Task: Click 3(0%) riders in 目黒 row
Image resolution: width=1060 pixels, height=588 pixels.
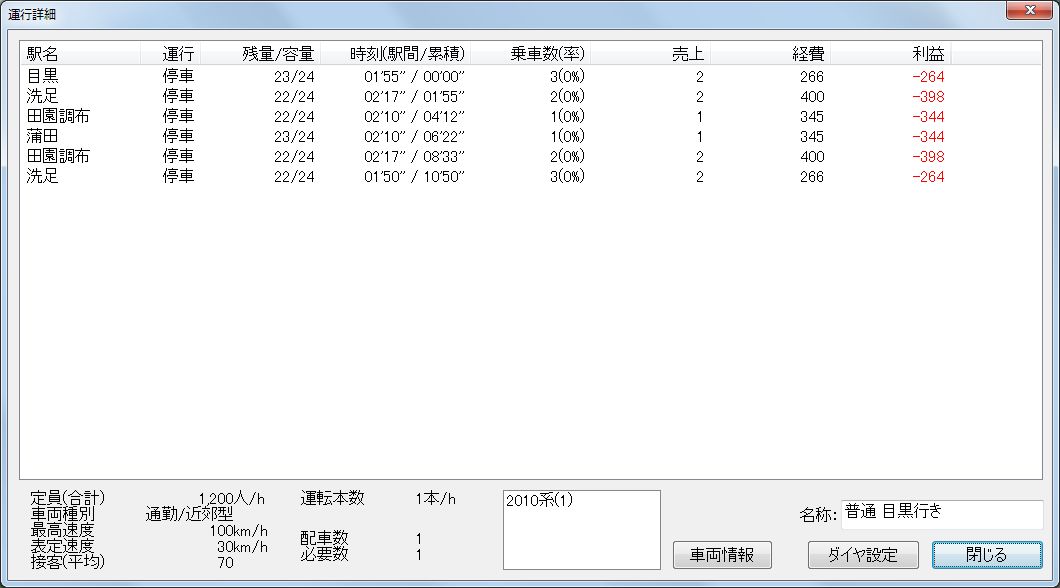Action: tap(567, 76)
